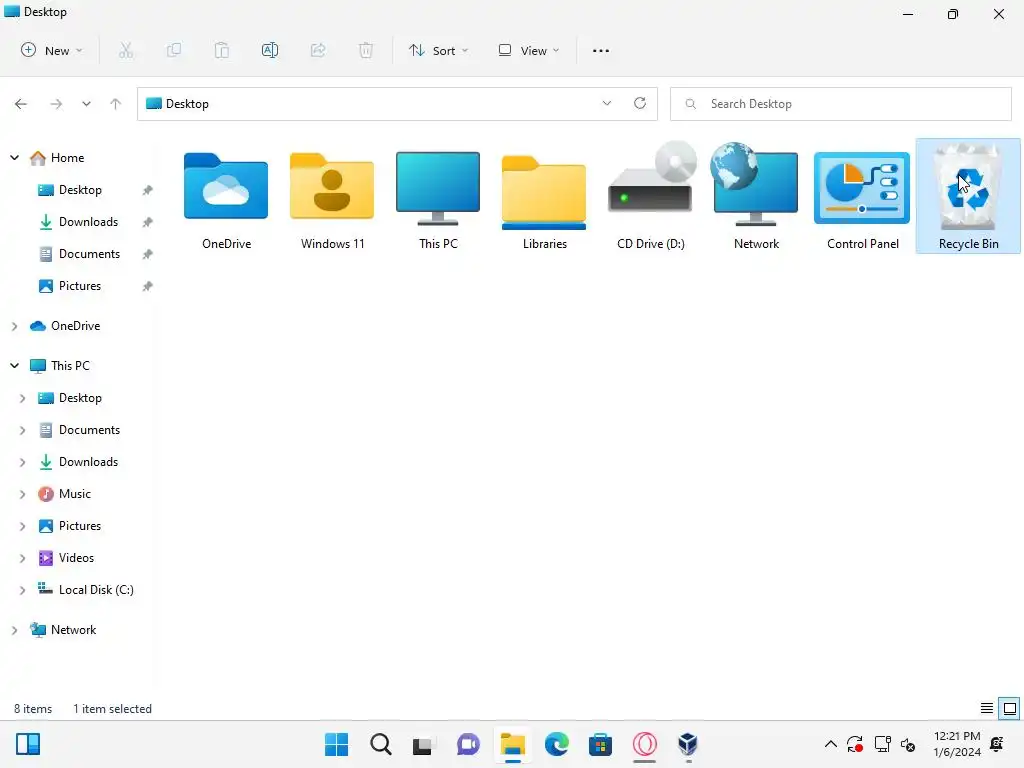The width and height of the screenshot is (1024, 768).
Task: Switch to large icons view in status bar
Action: [1010, 709]
